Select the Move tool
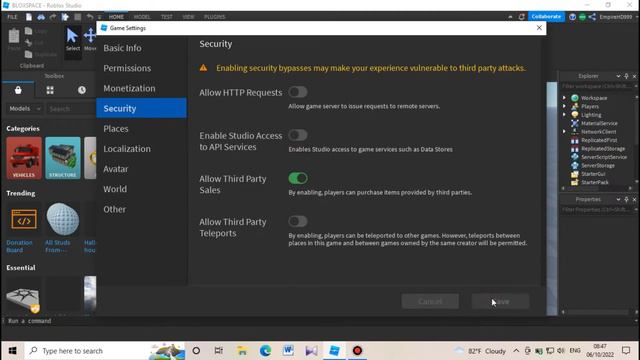640x360 pixels. click(x=90, y=40)
